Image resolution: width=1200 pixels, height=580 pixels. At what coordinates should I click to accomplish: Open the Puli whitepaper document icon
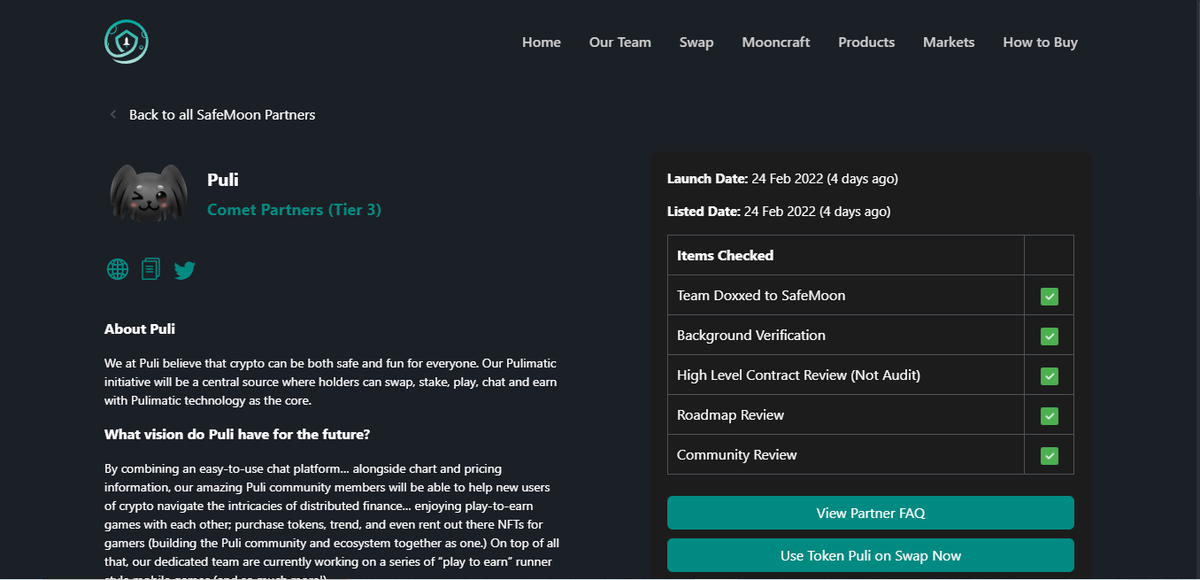tap(151, 269)
